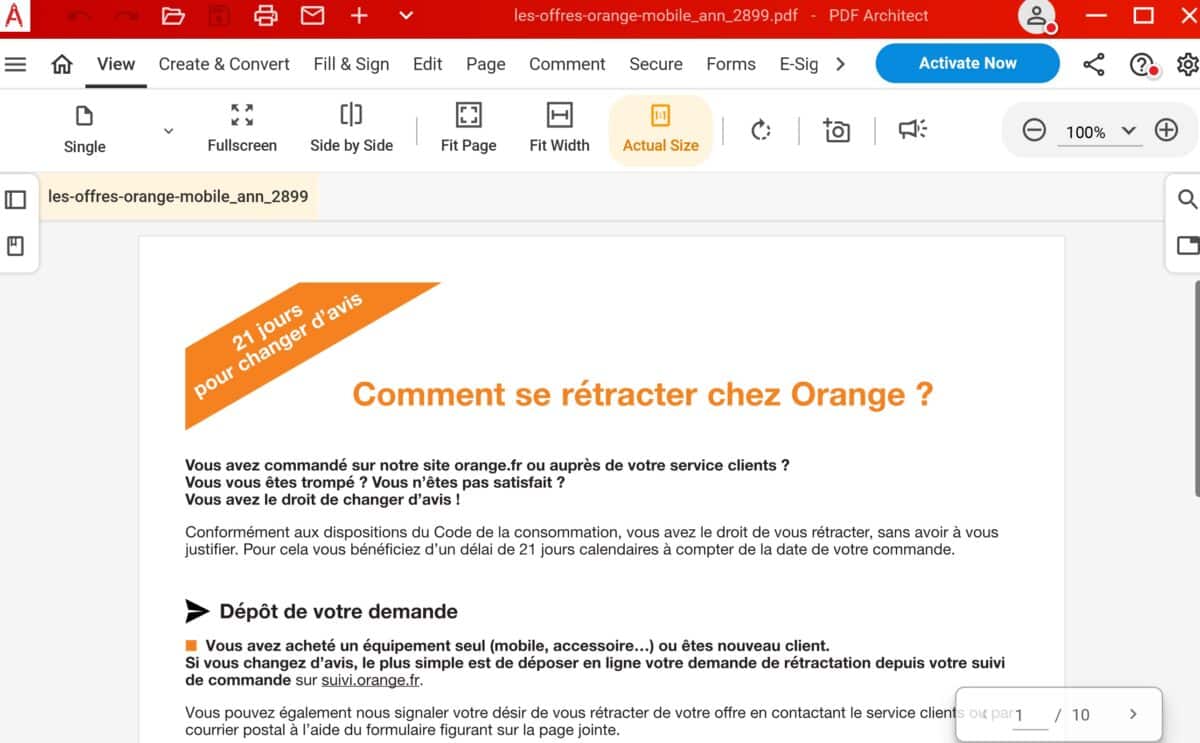Print the document using the printer icon
Screen dimensions: 1200x743
[265, 16]
